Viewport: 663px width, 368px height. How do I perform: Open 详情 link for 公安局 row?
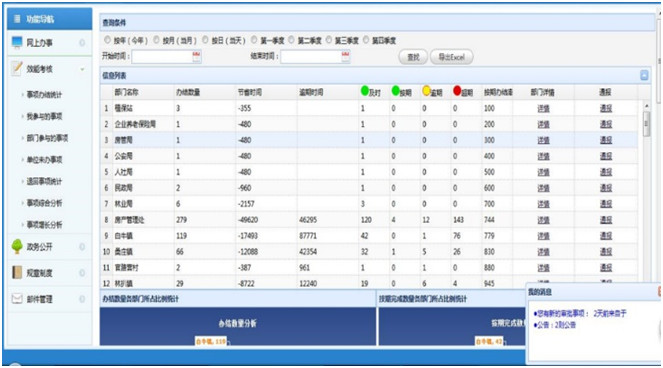(x=543, y=156)
